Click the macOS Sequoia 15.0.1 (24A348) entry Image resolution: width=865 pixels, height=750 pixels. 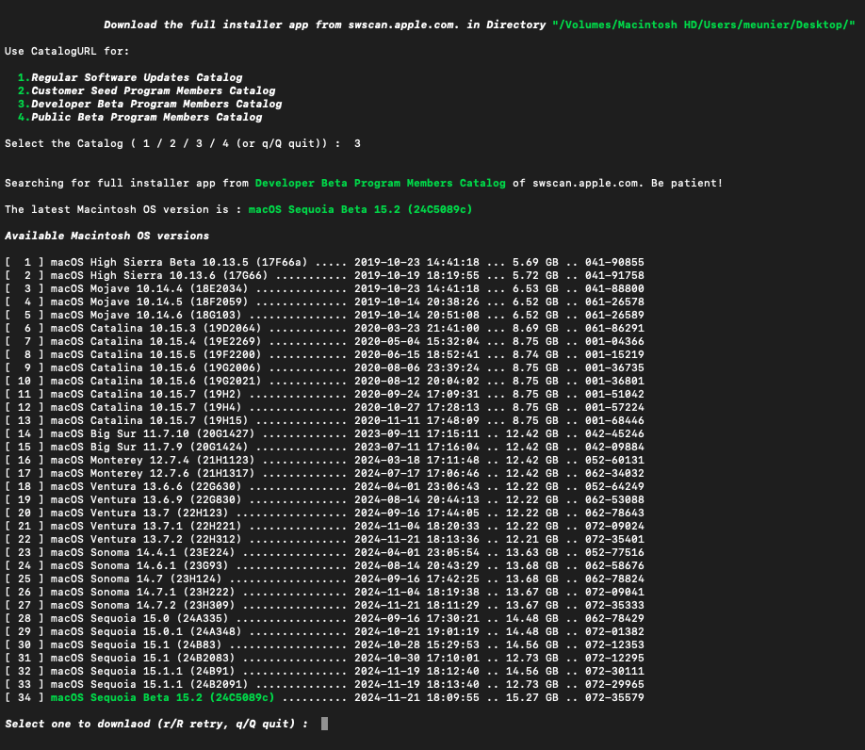click(324, 632)
